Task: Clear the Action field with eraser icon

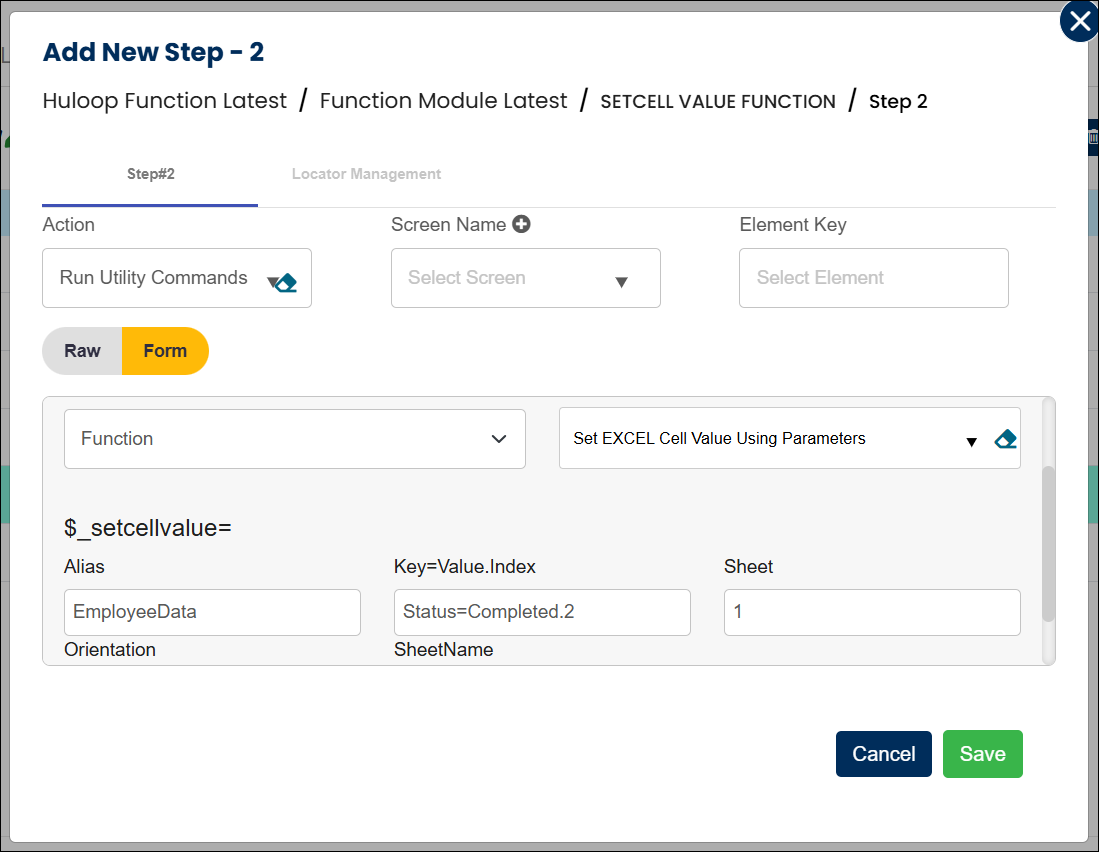Action: pos(286,282)
